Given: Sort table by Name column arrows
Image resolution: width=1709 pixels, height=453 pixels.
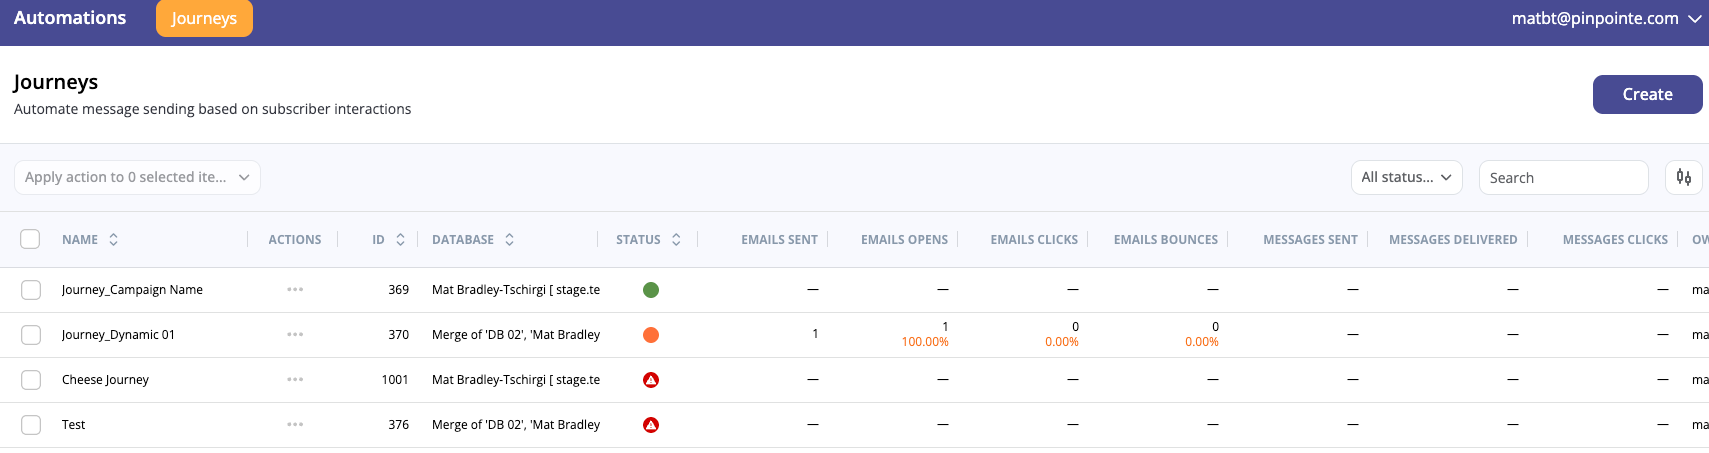Looking at the screenshot, I should pos(113,240).
